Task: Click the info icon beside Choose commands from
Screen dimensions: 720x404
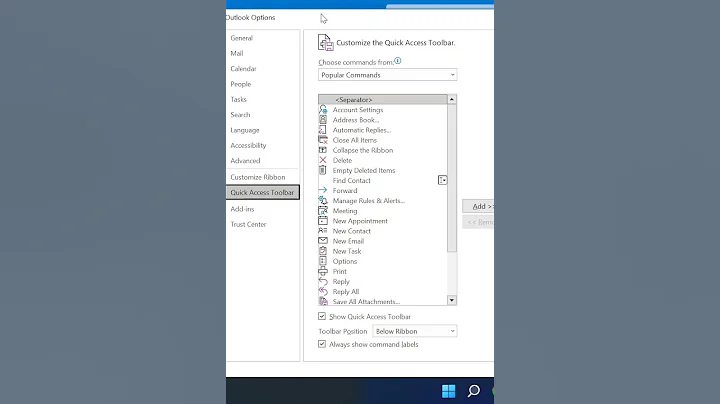Action: click(x=398, y=61)
